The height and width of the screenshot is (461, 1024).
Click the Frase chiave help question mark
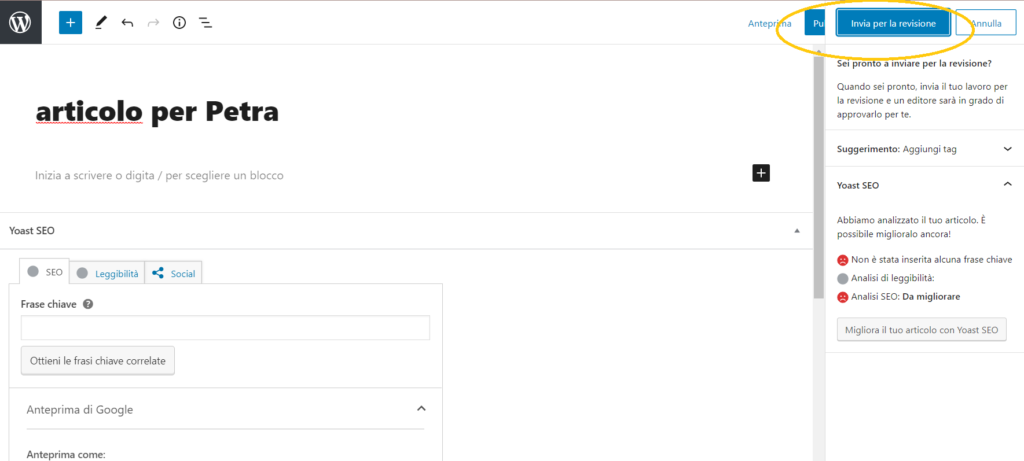point(88,304)
